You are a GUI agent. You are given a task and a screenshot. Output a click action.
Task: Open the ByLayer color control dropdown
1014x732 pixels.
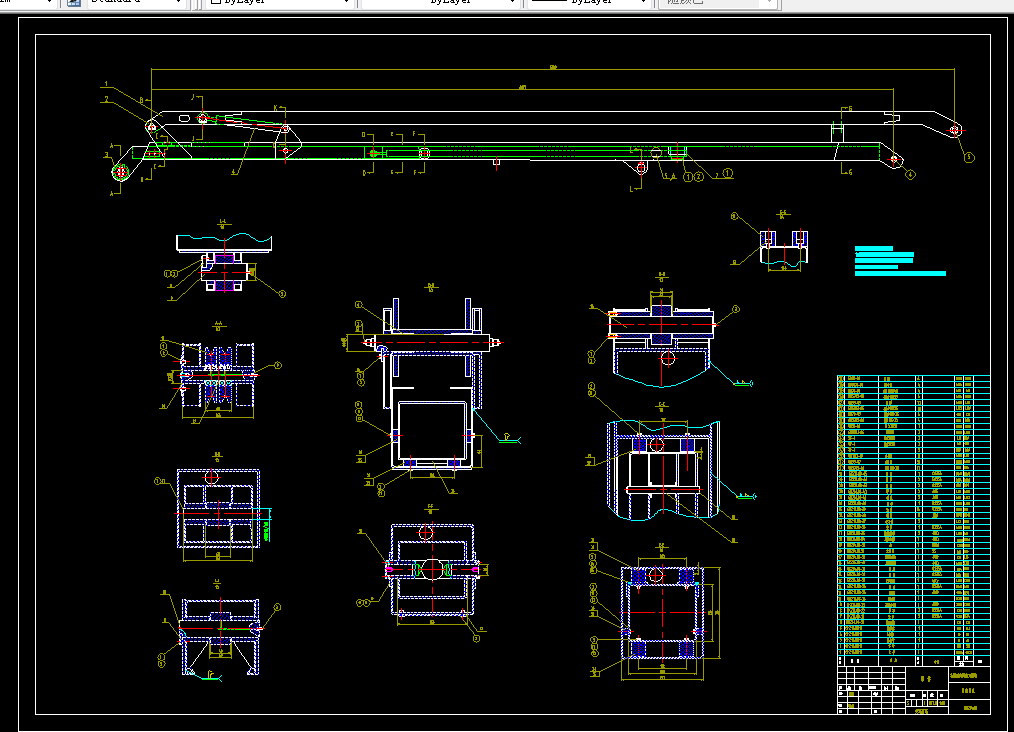(x=279, y=3)
